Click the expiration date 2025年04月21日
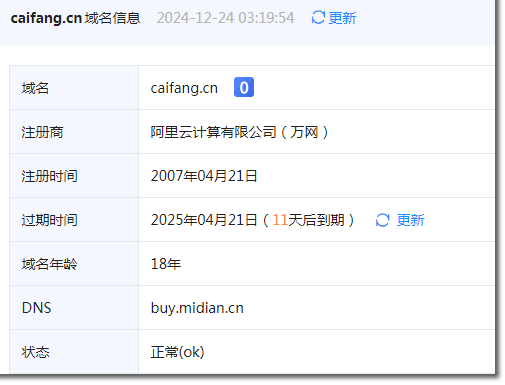 204,220
